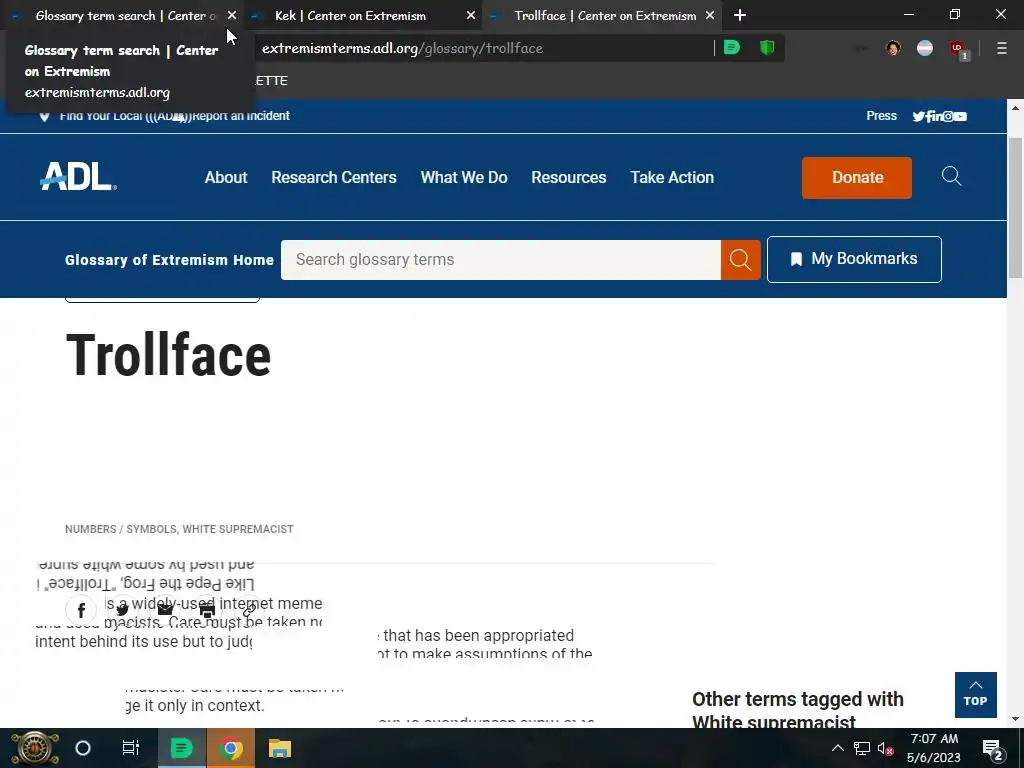1024x768 pixels.
Task: Open the site search magnifier beside Donate
Action: click(x=951, y=176)
